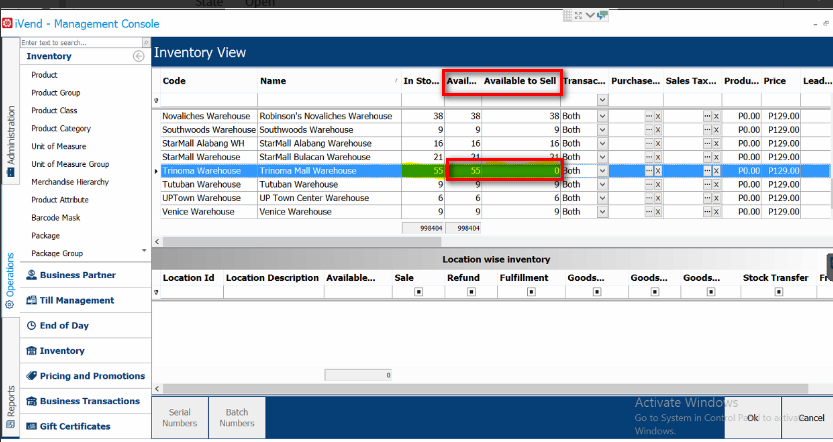The image size is (833, 442).
Task: Open Transaction dropdown for StarMall Alabang WH
Action: pyautogui.click(x=602, y=143)
